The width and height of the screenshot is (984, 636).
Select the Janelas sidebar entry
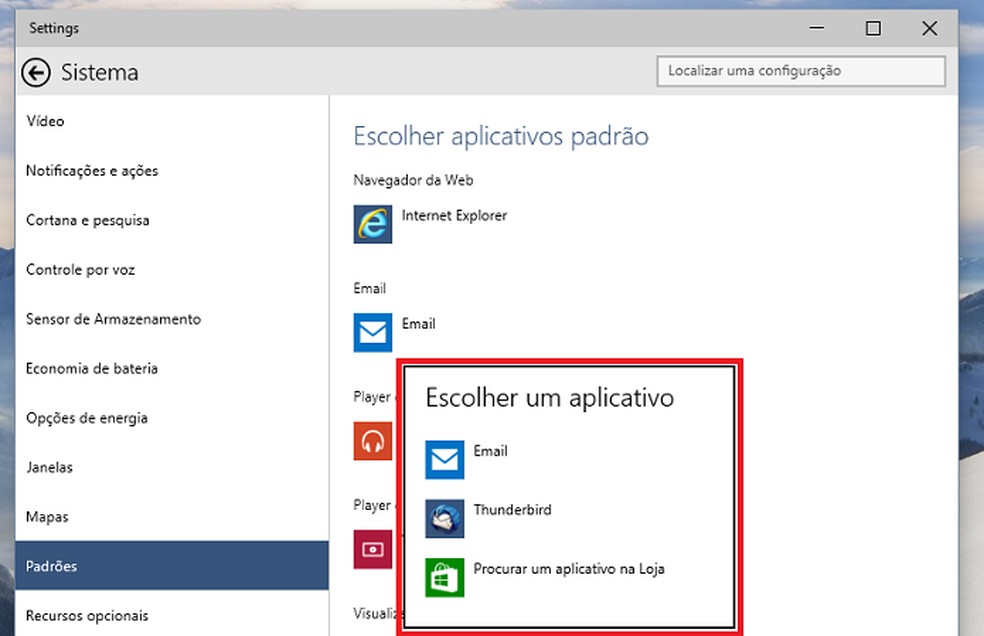tap(50, 467)
